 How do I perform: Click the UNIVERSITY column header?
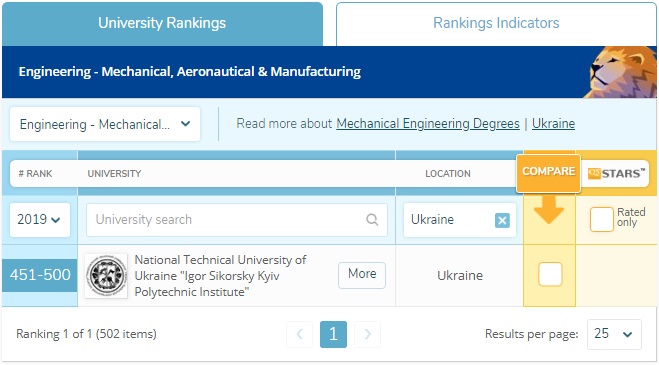[114, 174]
